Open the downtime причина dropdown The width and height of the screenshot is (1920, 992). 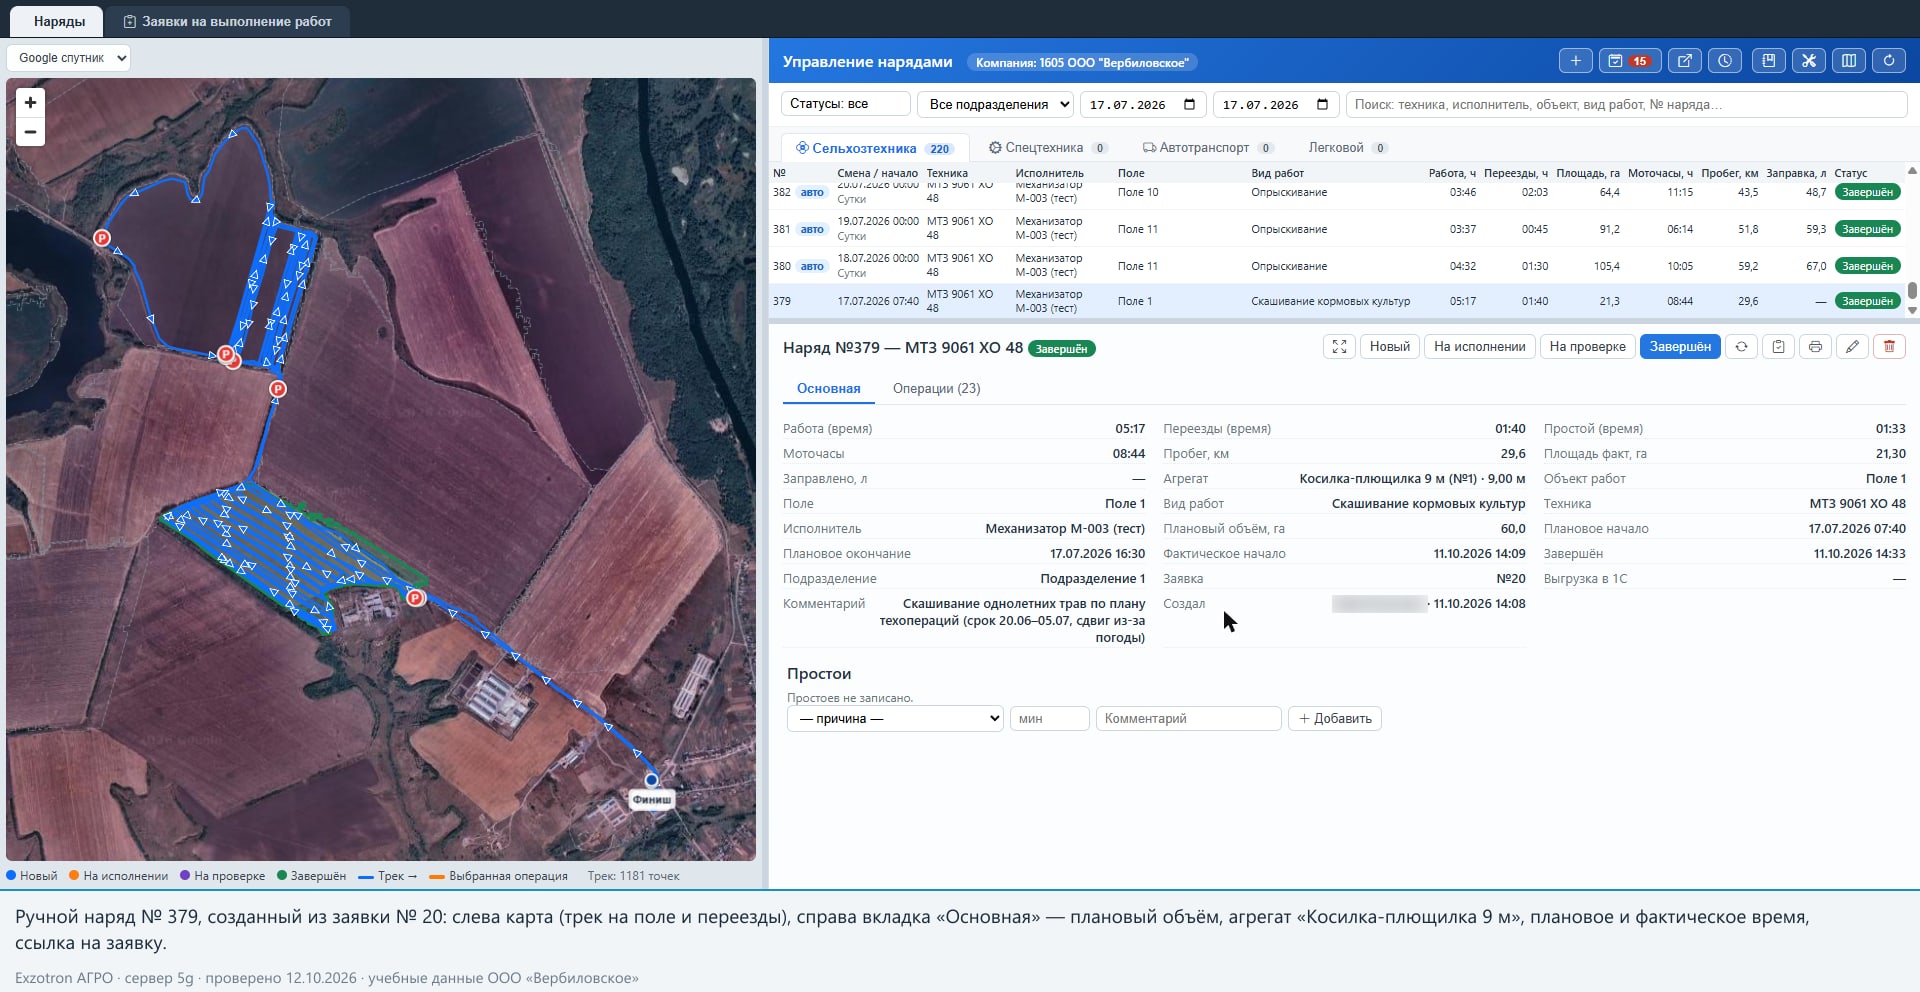(x=895, y=718)
